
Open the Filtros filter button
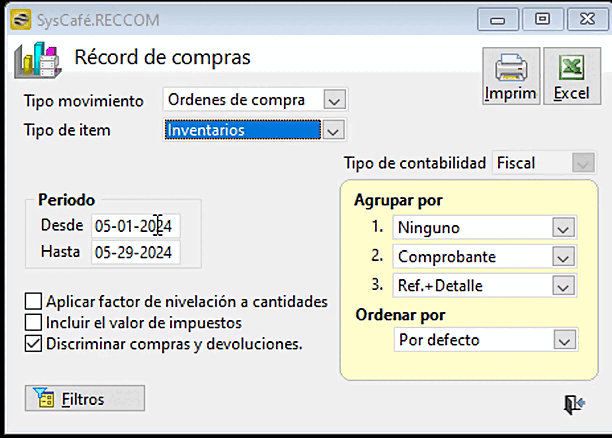pyautogui.click(x=85, y=398)
